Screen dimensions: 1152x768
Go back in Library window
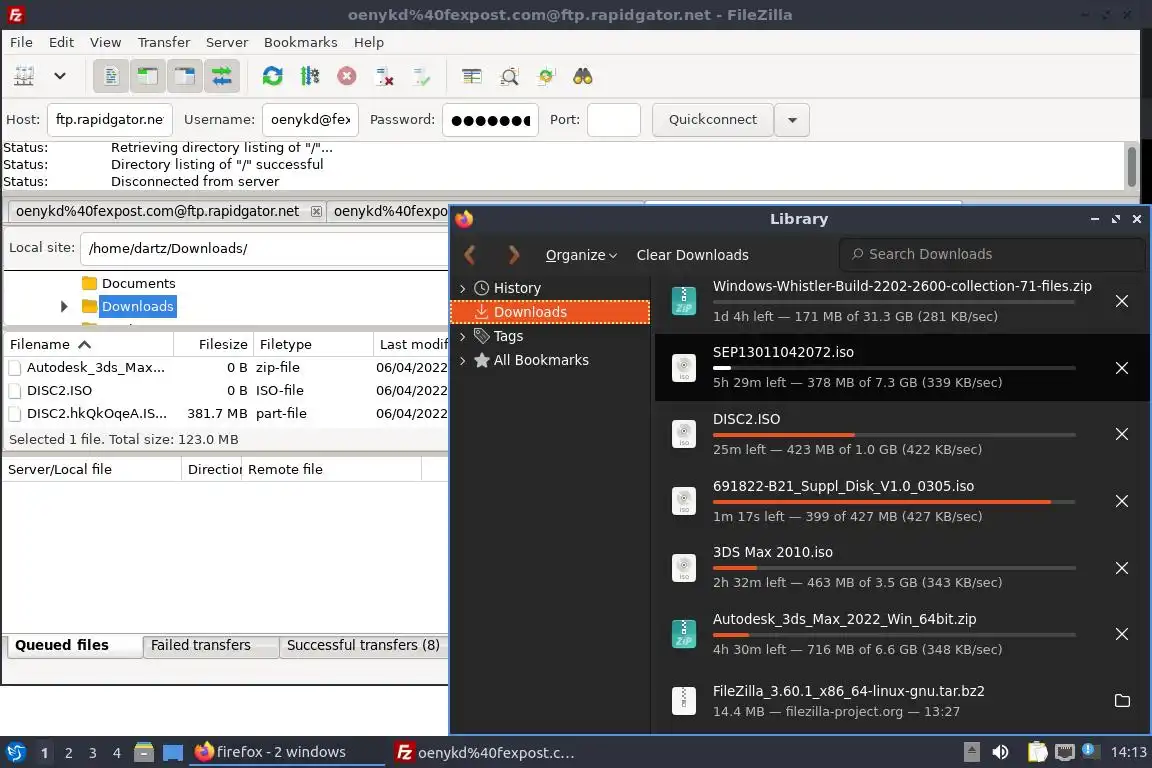470,255
